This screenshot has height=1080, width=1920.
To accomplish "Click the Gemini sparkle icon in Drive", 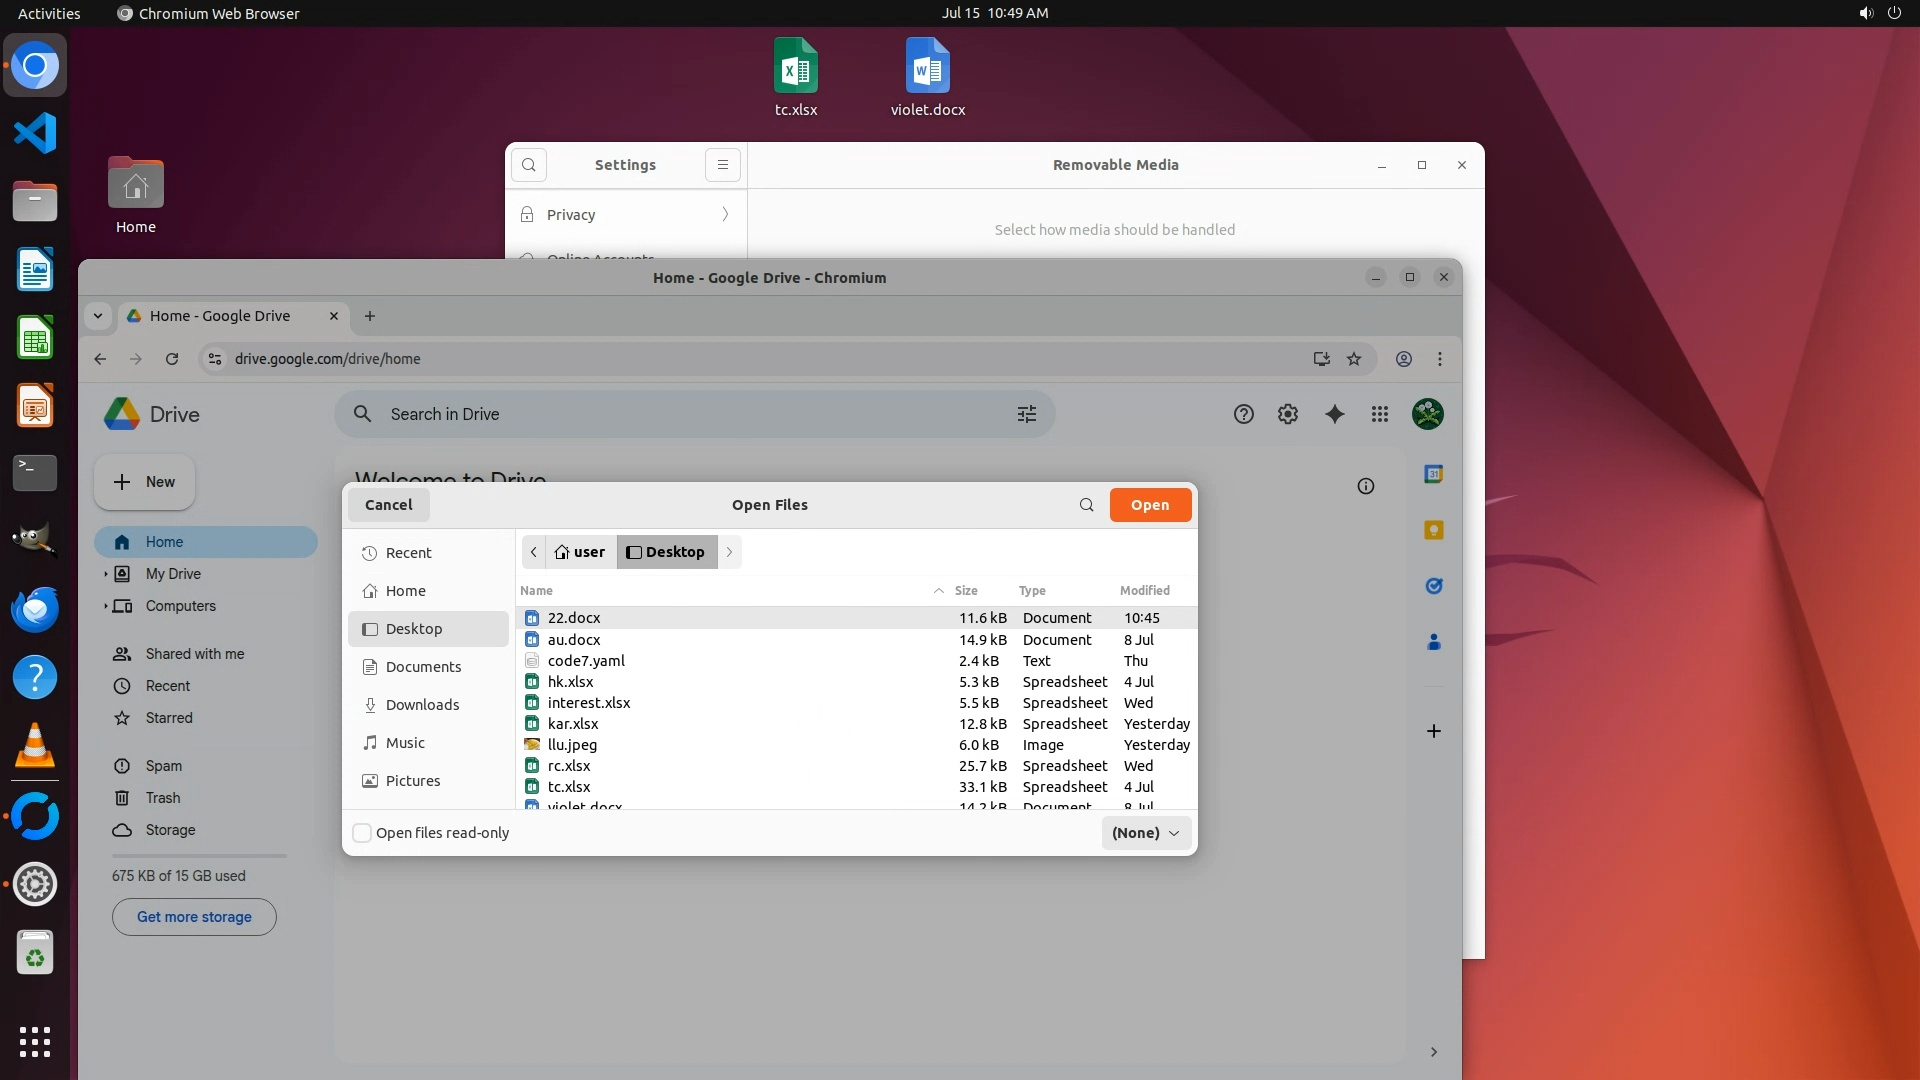I will pyautogui.click(x=1334, y=414).
